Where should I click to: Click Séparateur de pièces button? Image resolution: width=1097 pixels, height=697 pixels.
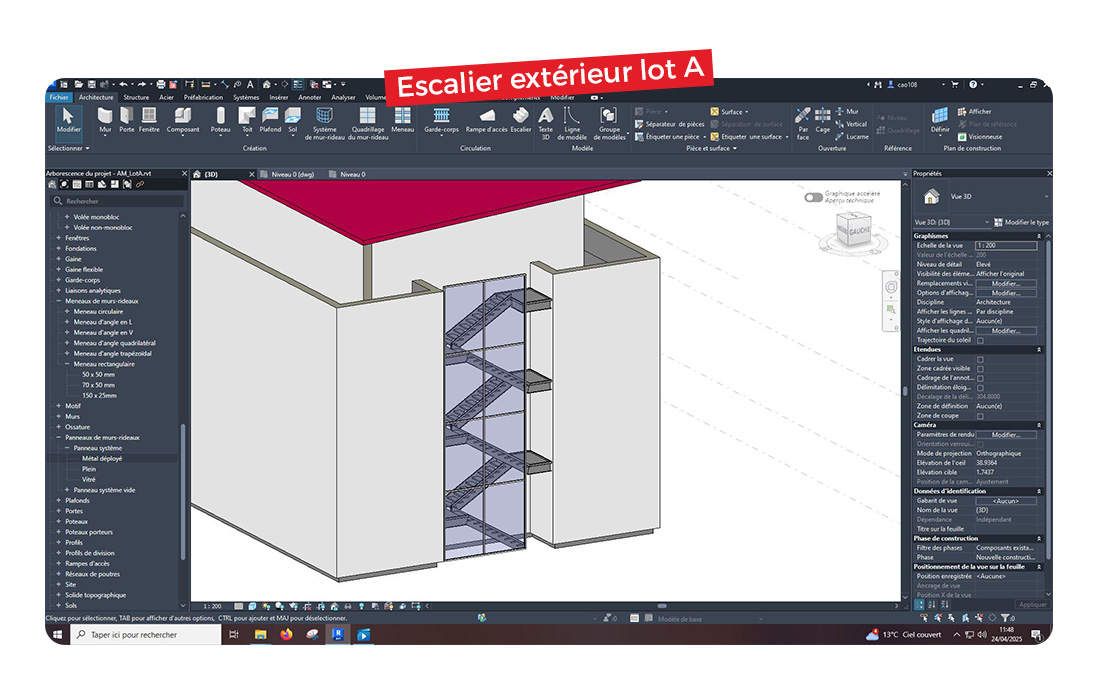[670, 124]
